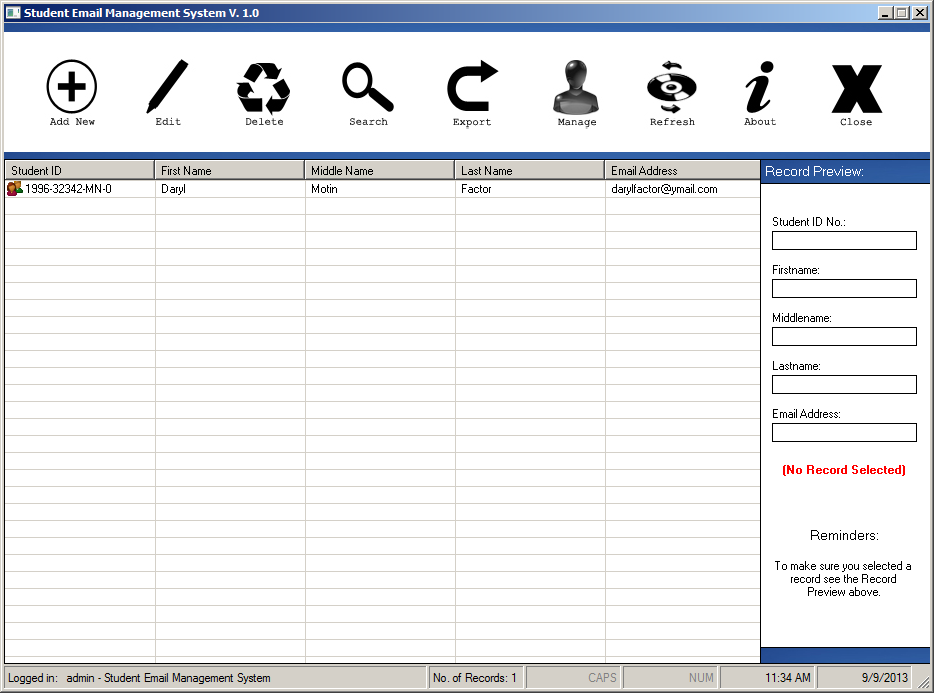The height and width of the screenshot is (693, 934).
Task: Sort by Email Address column header
Action: tap(683, 170)
